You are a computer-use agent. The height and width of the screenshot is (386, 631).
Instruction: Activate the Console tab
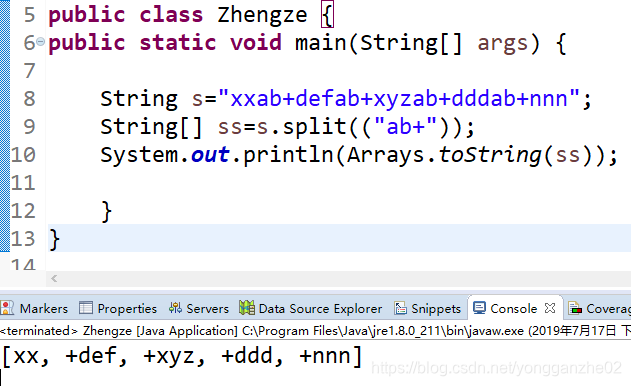tap(513, 309)
